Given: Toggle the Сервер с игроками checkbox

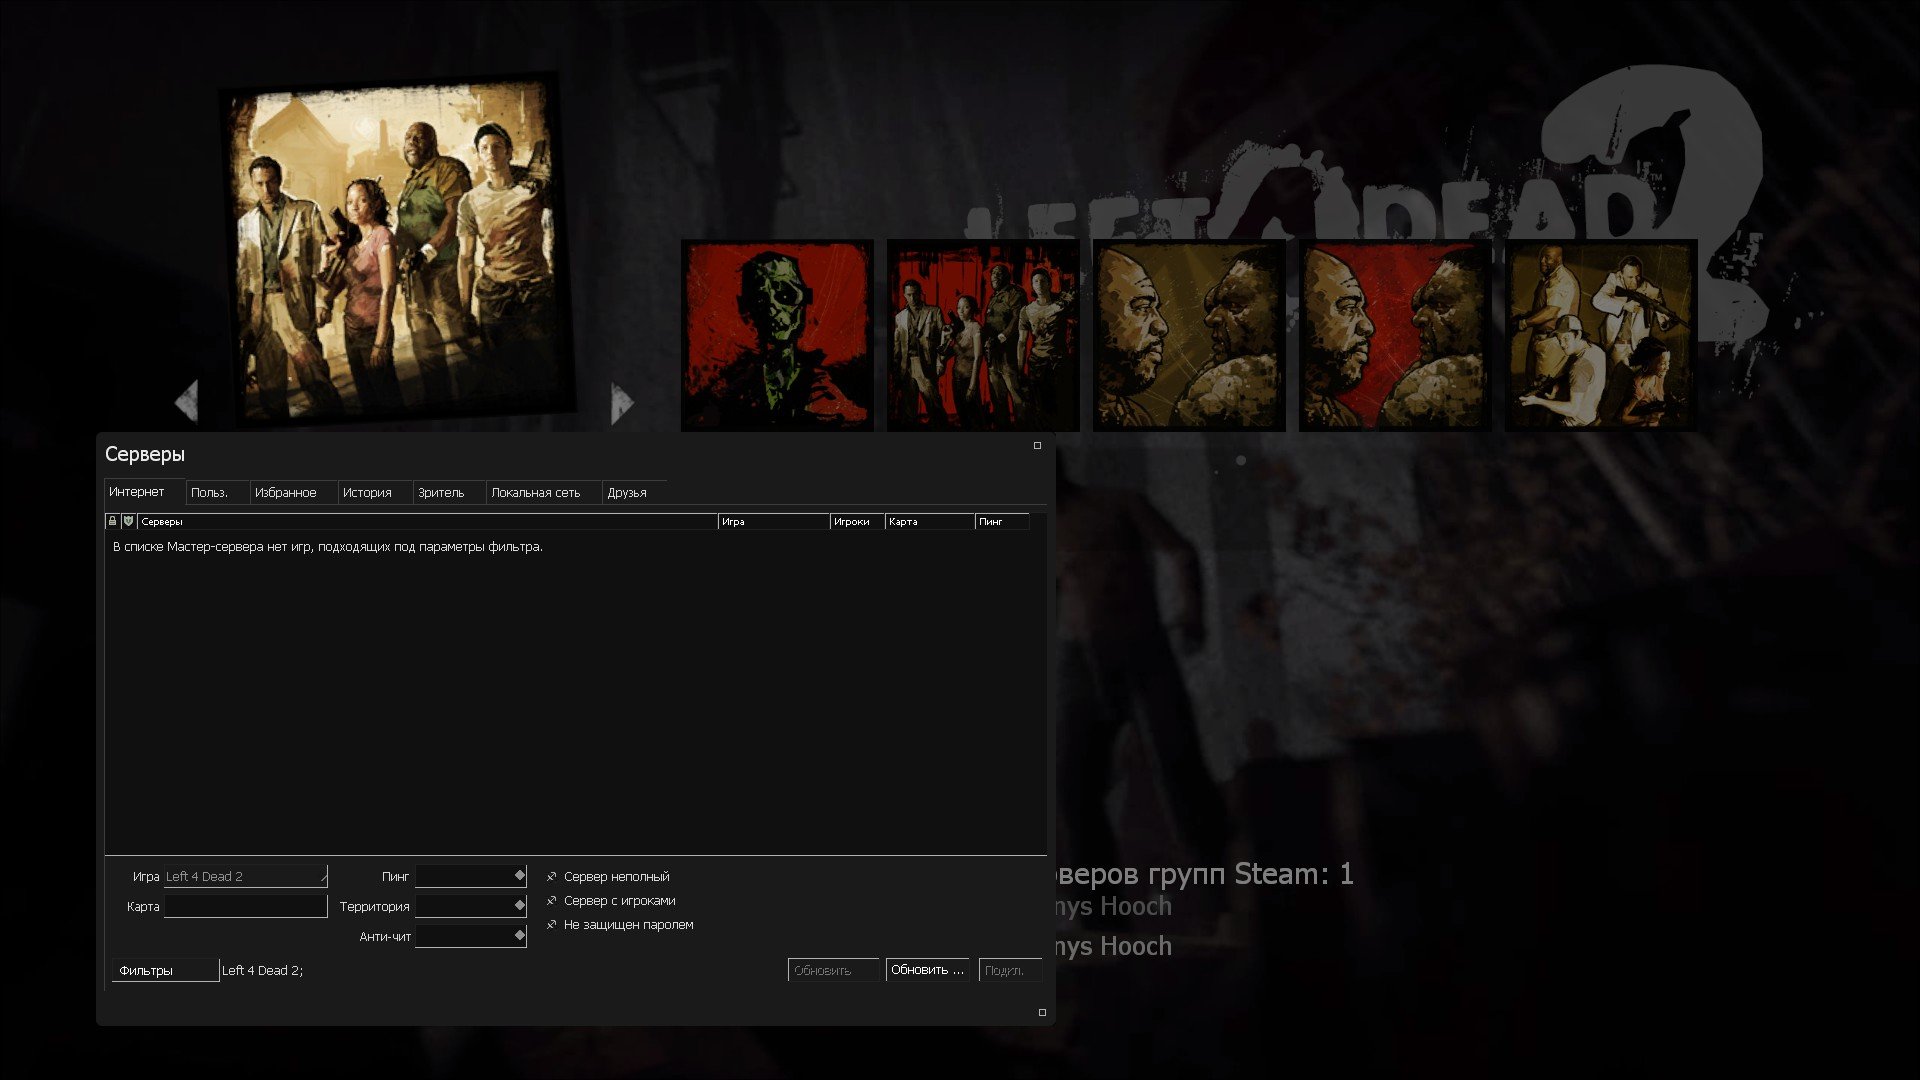Looking at the screenshot, I should tap(611, 901).
